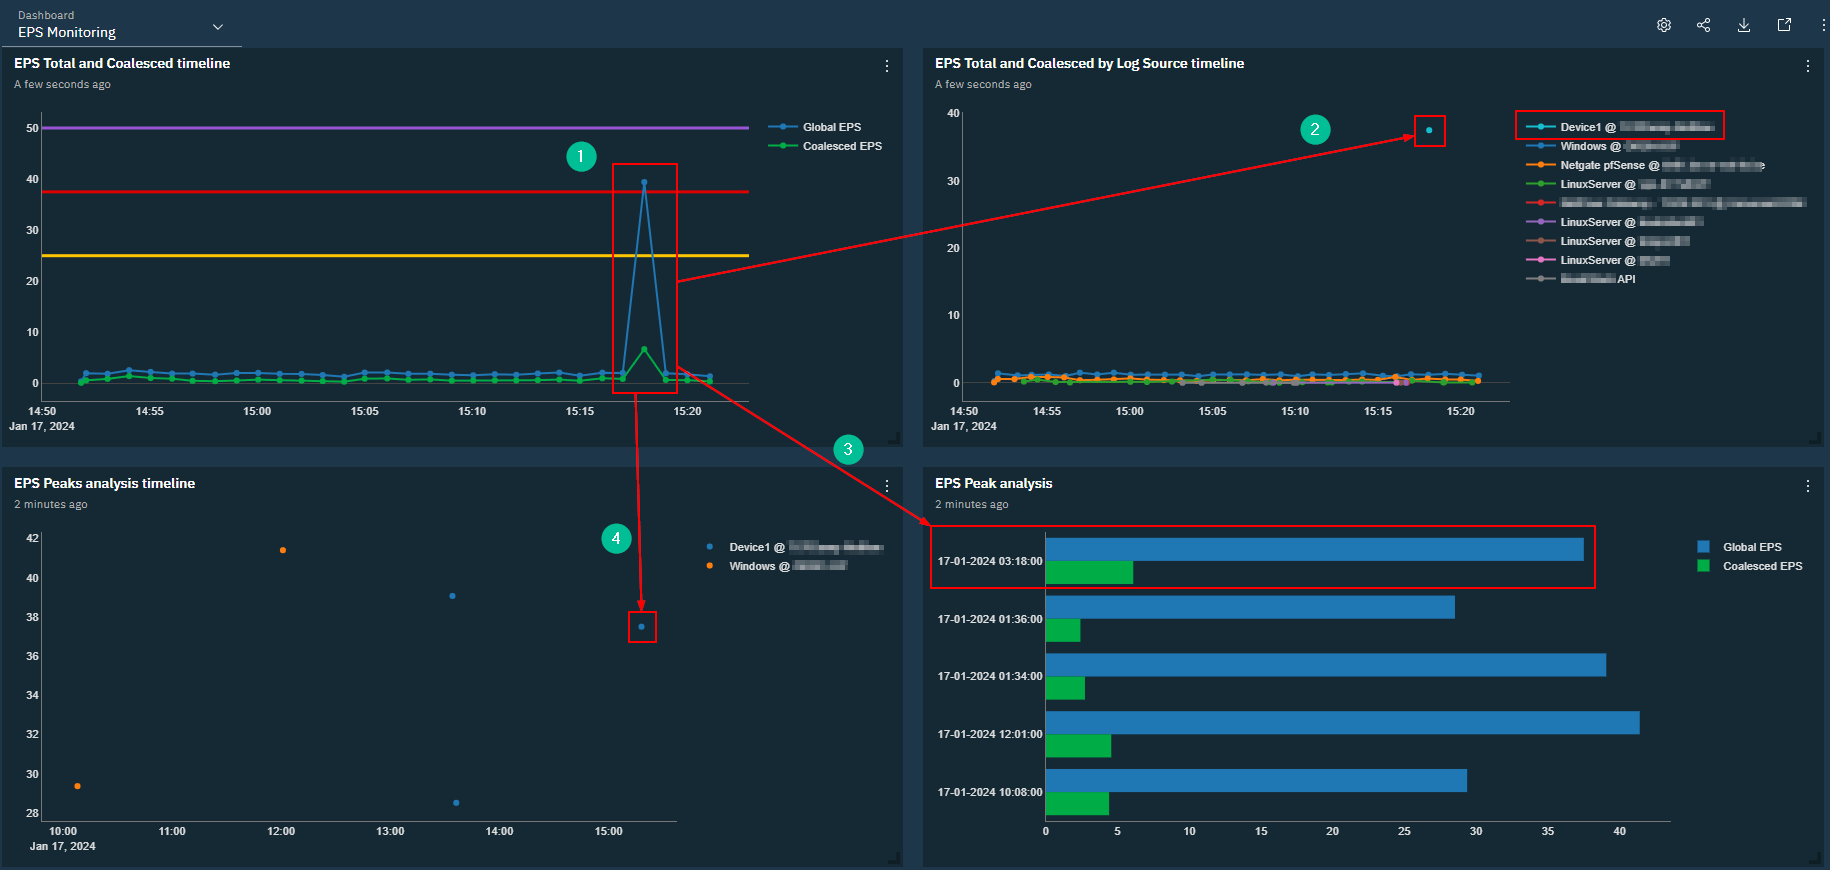Grab resize handle of EPS Total and Coalesced timeline

click(894, 438)
